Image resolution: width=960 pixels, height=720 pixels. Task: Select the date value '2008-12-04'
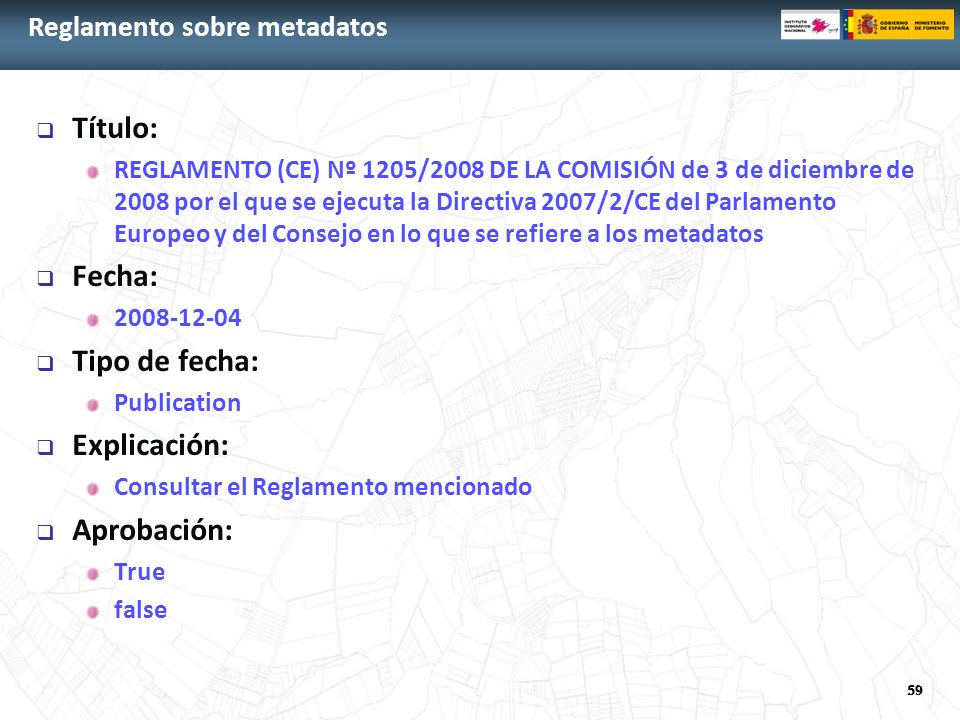point(178,318)
